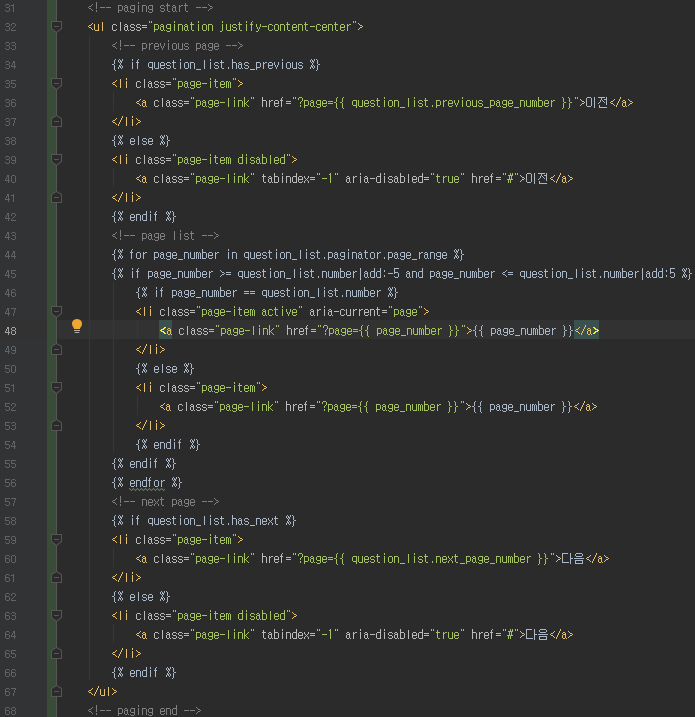Click line number 48 in the gutter
Screen dimensions: 695x717
11,331
